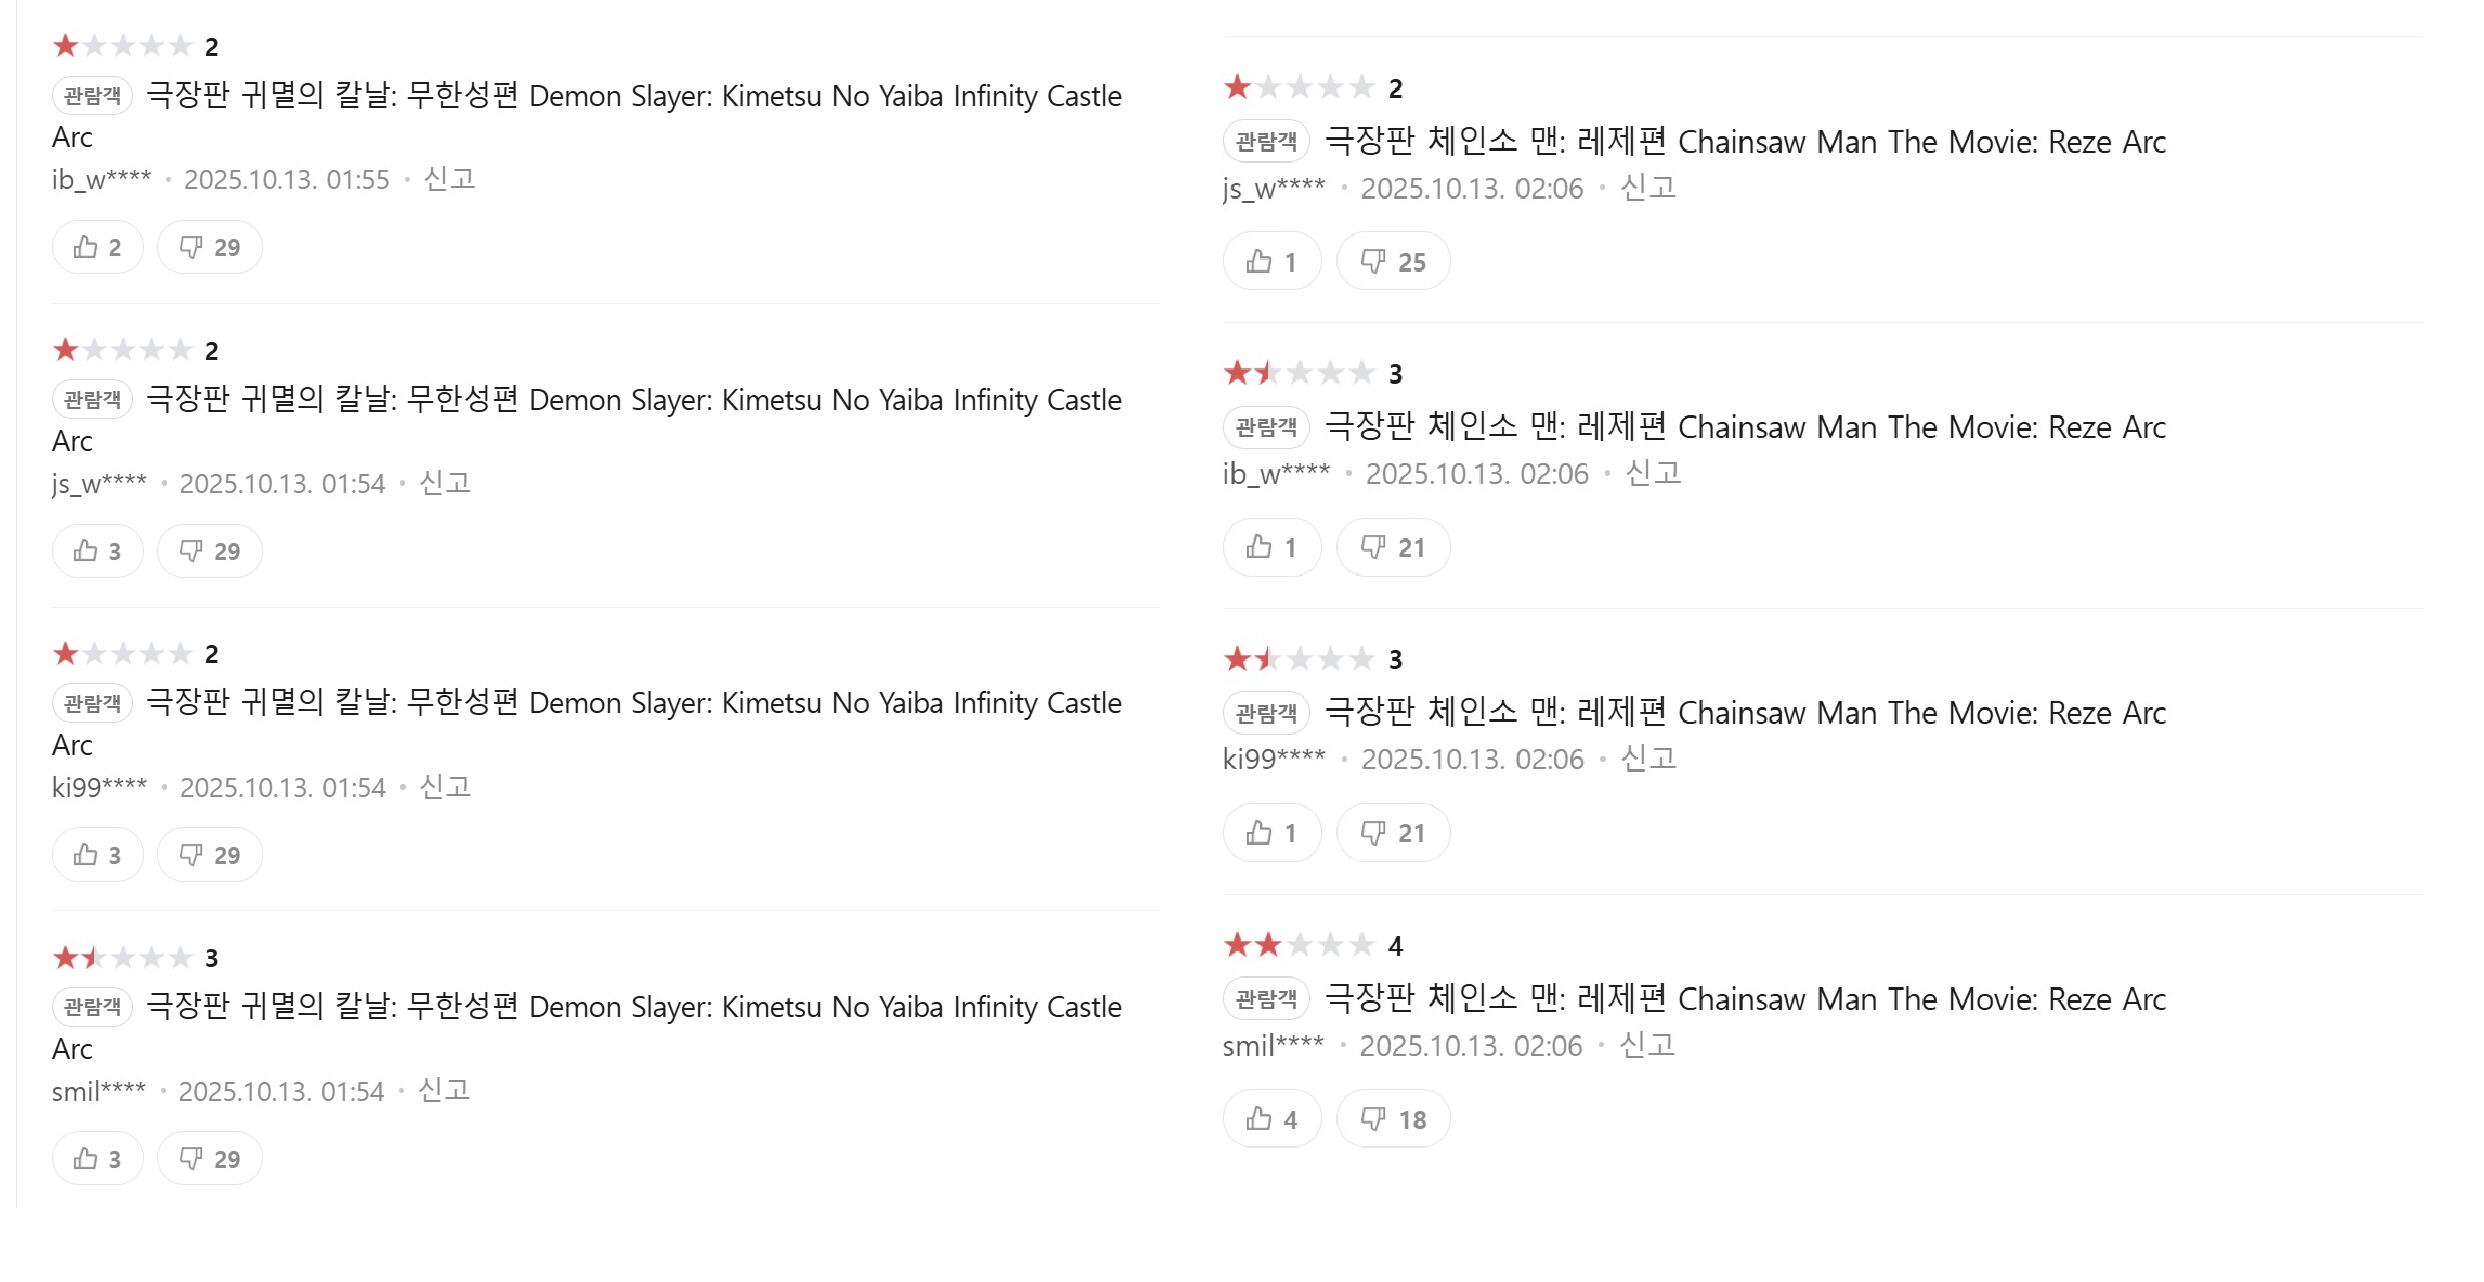Like ib_w**** Chainsaw Man review
The width and height of the screenshot is (2484, 1282).
[x=1271, y=547]
